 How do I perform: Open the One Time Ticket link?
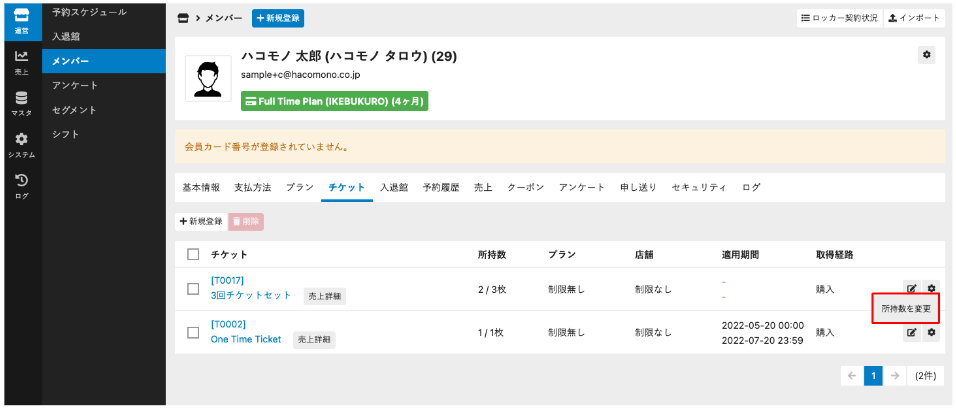[x=246, y=339]
